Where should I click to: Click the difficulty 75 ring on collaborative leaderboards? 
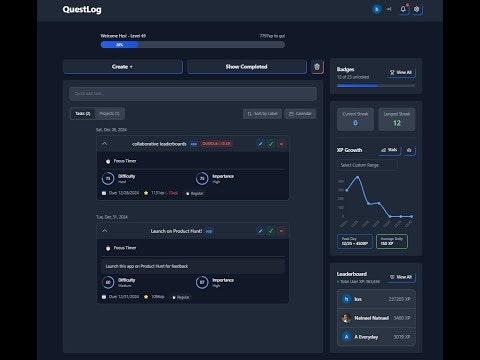click(108, 178)
